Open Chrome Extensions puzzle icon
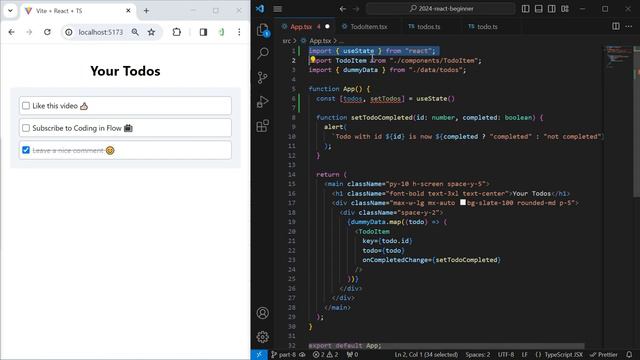The image size is (640, 360). pyautogui.click(x=176, y=32)
